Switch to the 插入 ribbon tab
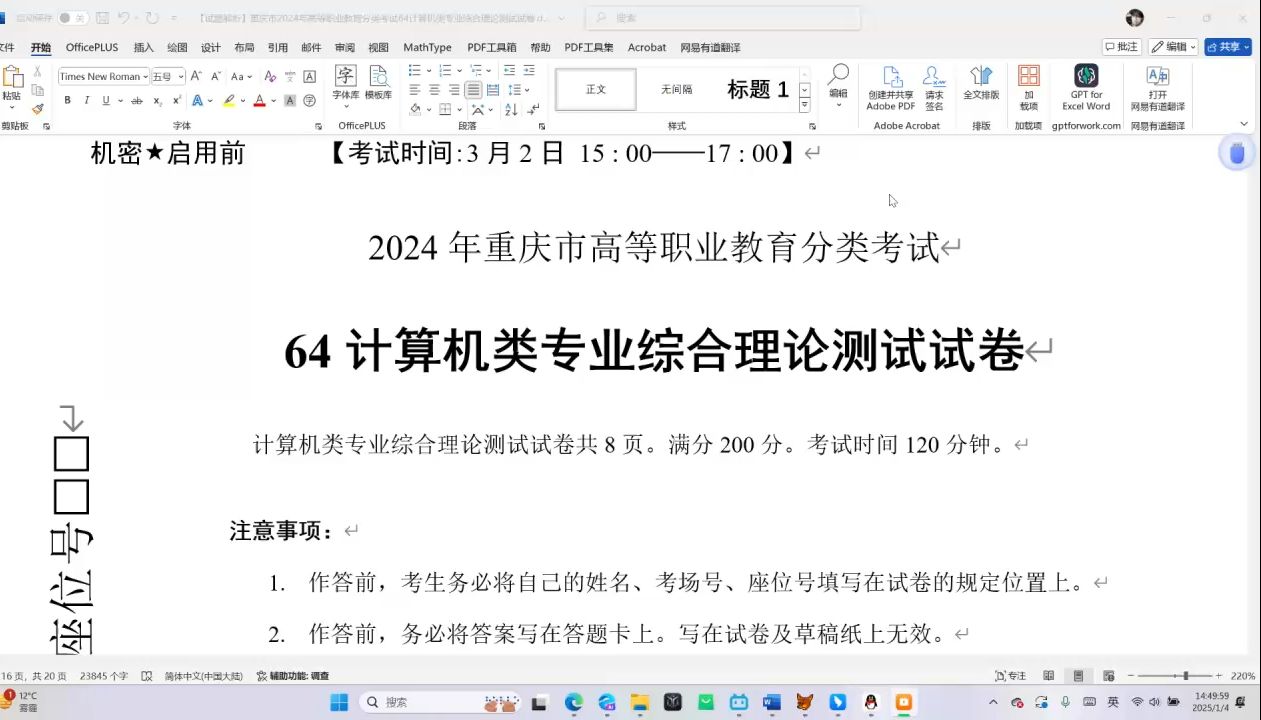The image size is (1261, 720). [142, 47]
